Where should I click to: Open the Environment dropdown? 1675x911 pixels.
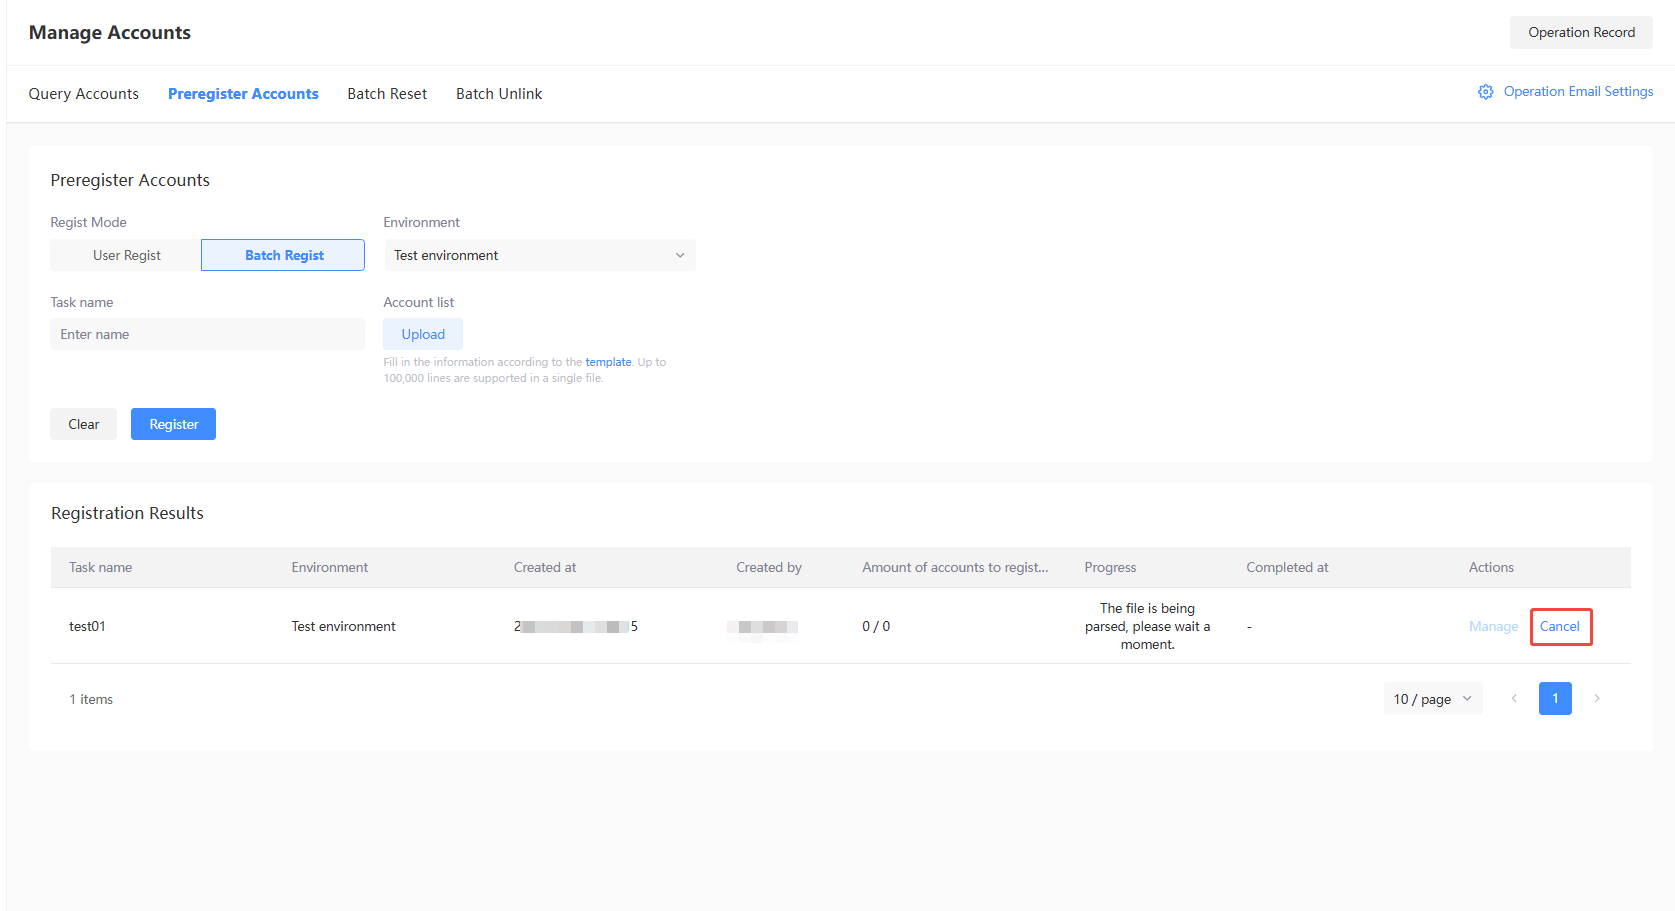click(x=539, y=255)
